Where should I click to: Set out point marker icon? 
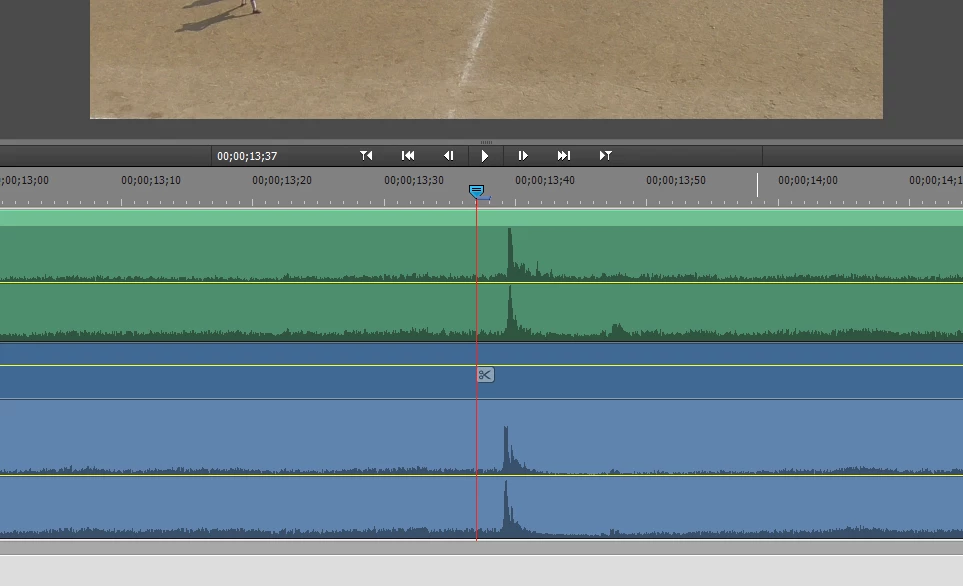(606, 156)
